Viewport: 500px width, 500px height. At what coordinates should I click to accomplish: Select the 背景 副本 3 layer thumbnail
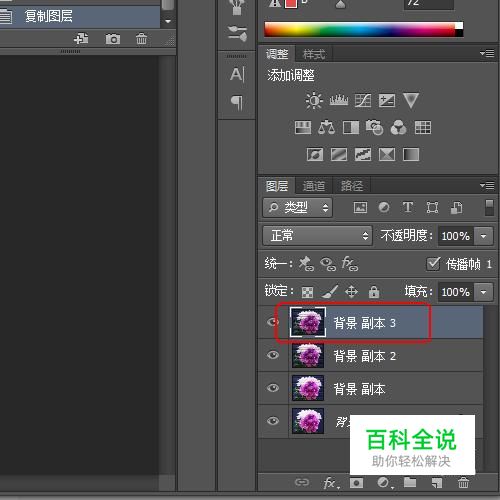[x=308, y=322]
